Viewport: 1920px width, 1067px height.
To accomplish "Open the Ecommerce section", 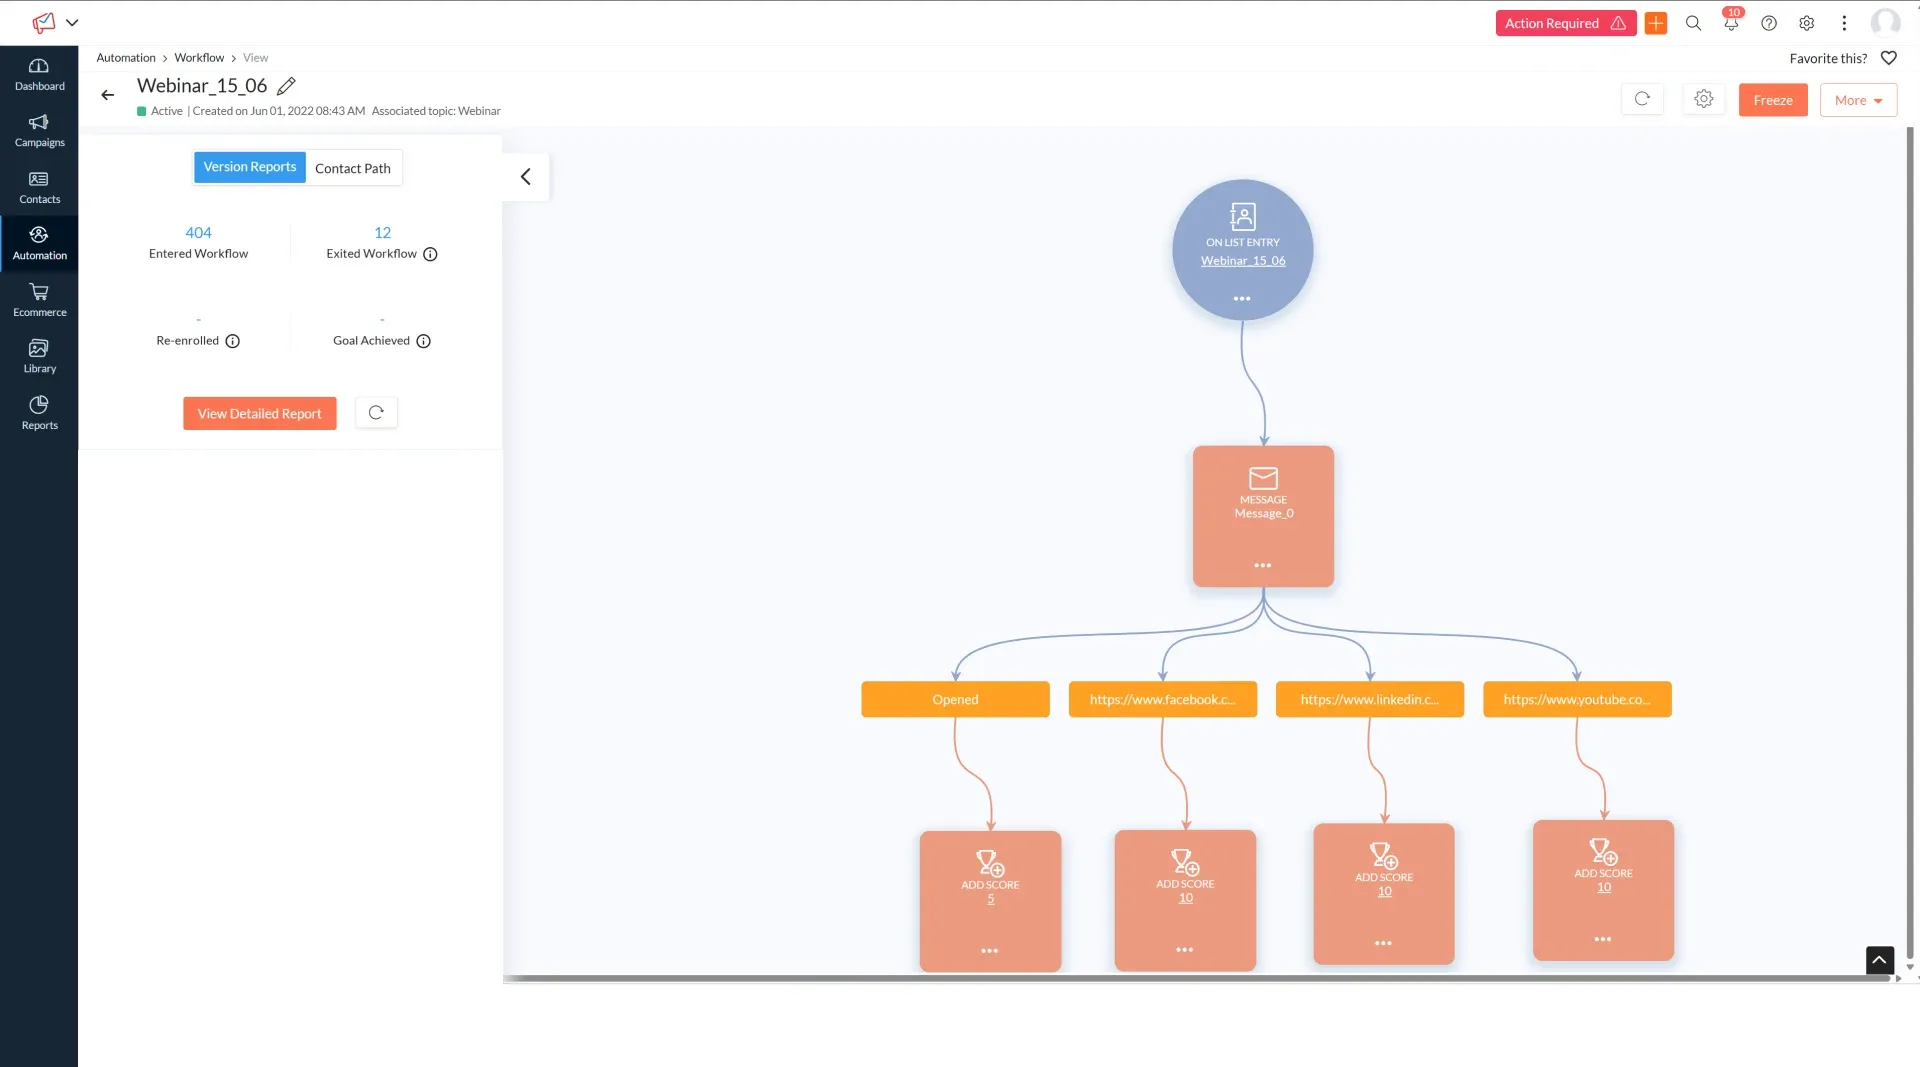I will (39, 301).
